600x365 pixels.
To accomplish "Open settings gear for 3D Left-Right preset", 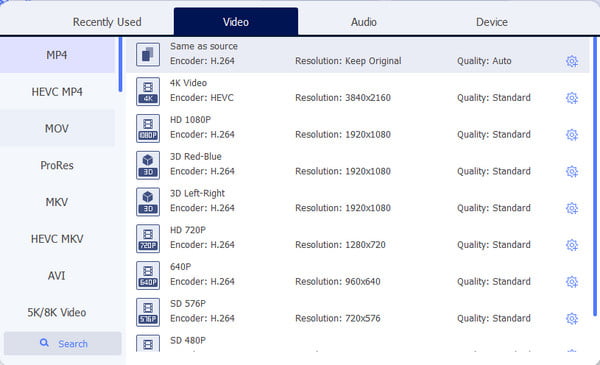I will (x=572, y=208).
